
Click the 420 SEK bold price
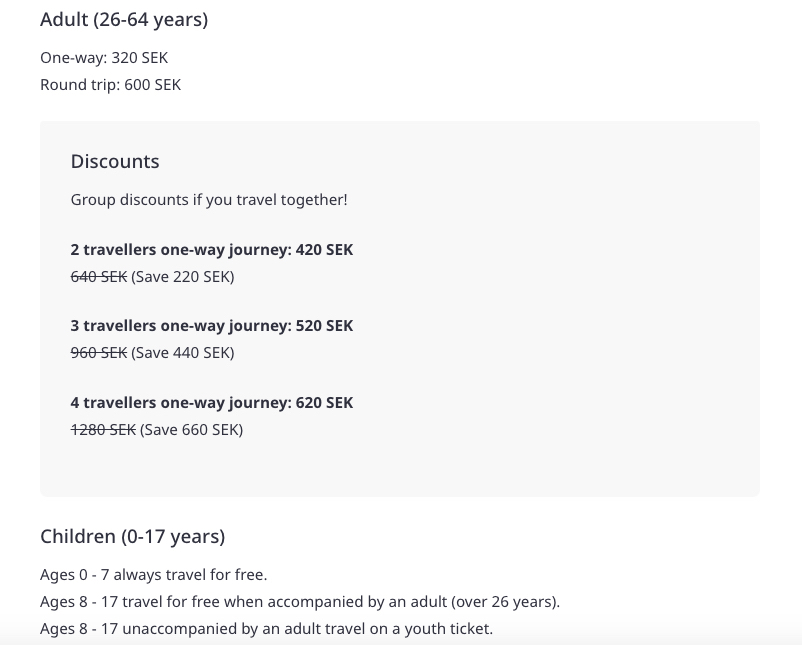tap(324, 250)
